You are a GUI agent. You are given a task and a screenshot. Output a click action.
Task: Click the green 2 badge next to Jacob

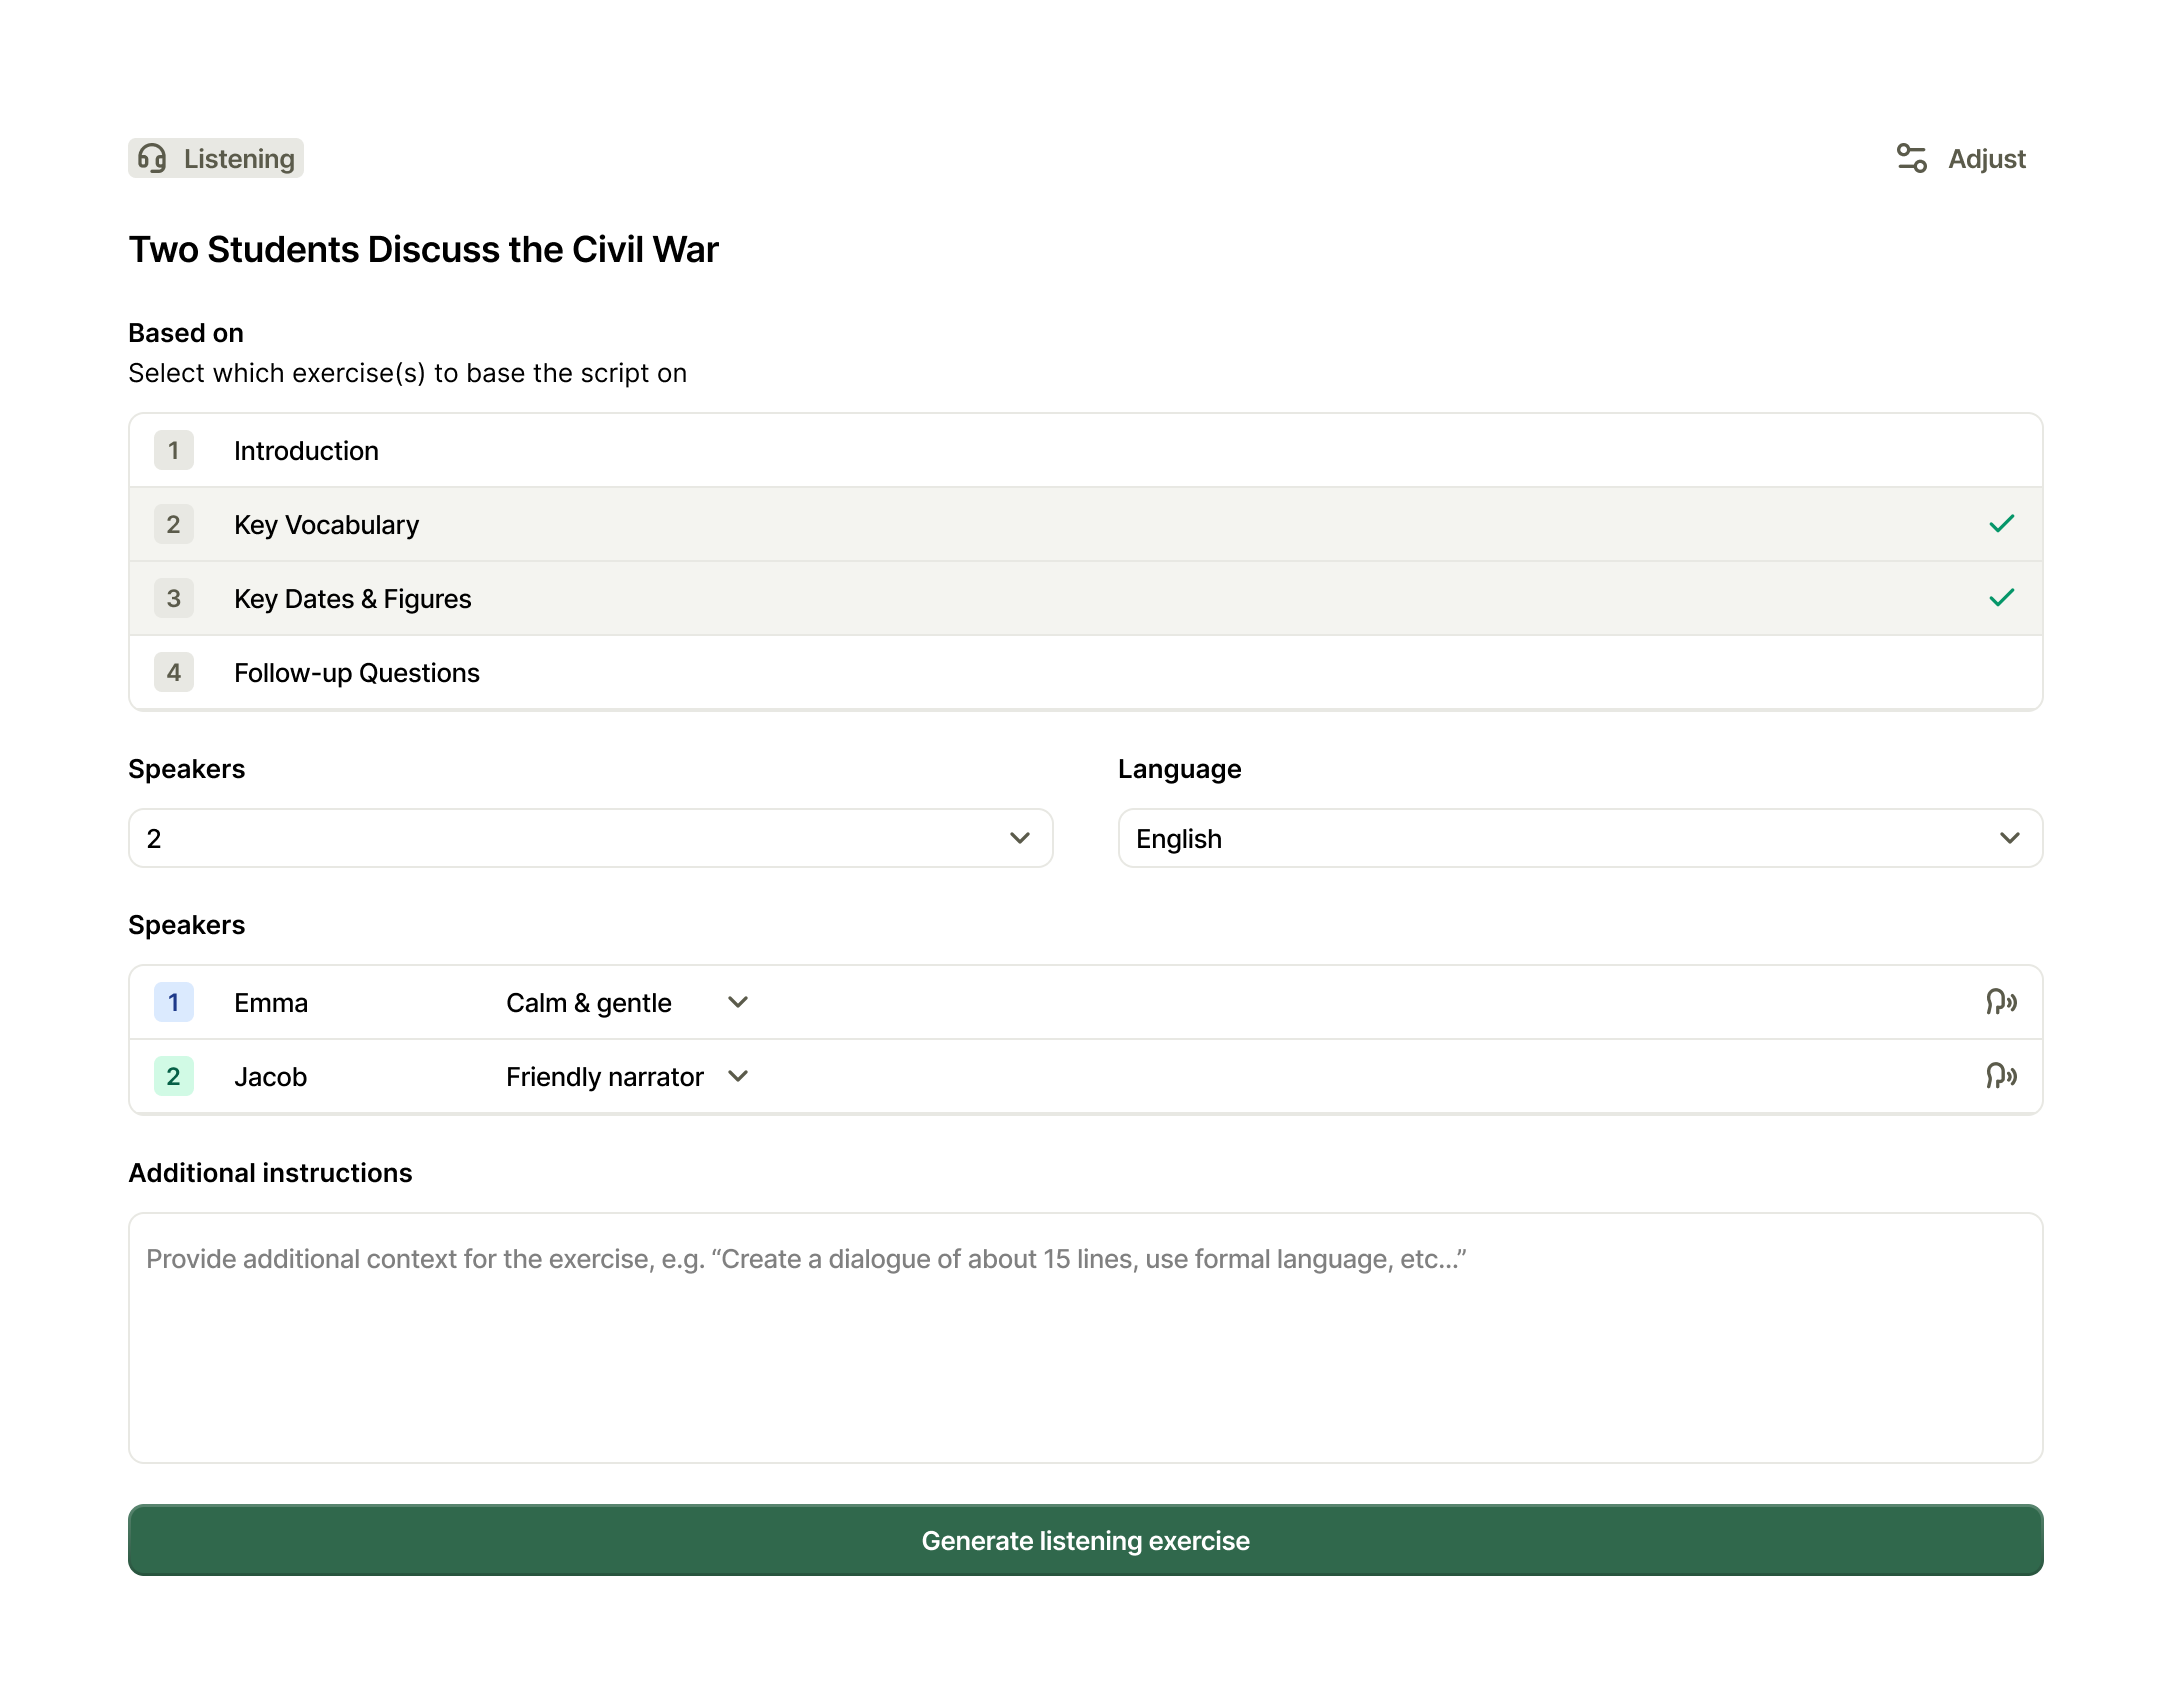174,1076
